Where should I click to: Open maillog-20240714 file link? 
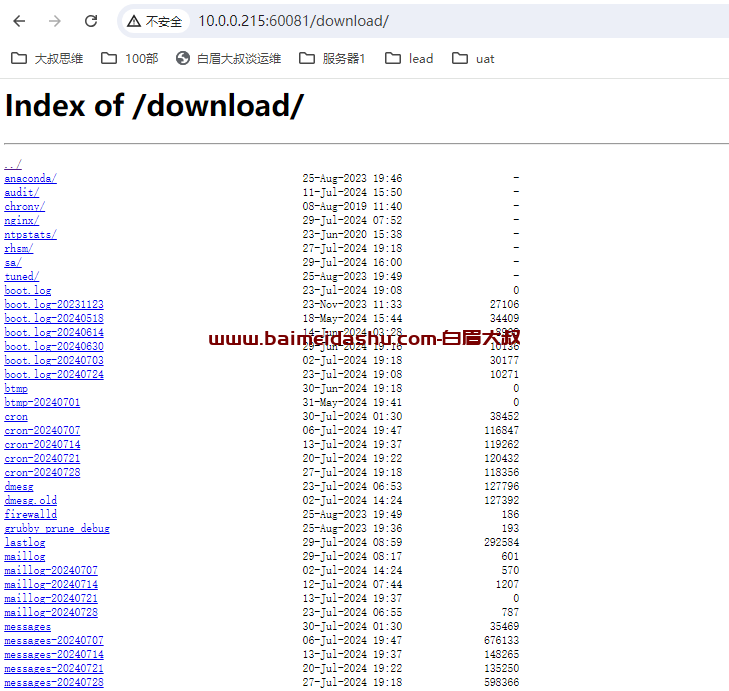[51, 585]
